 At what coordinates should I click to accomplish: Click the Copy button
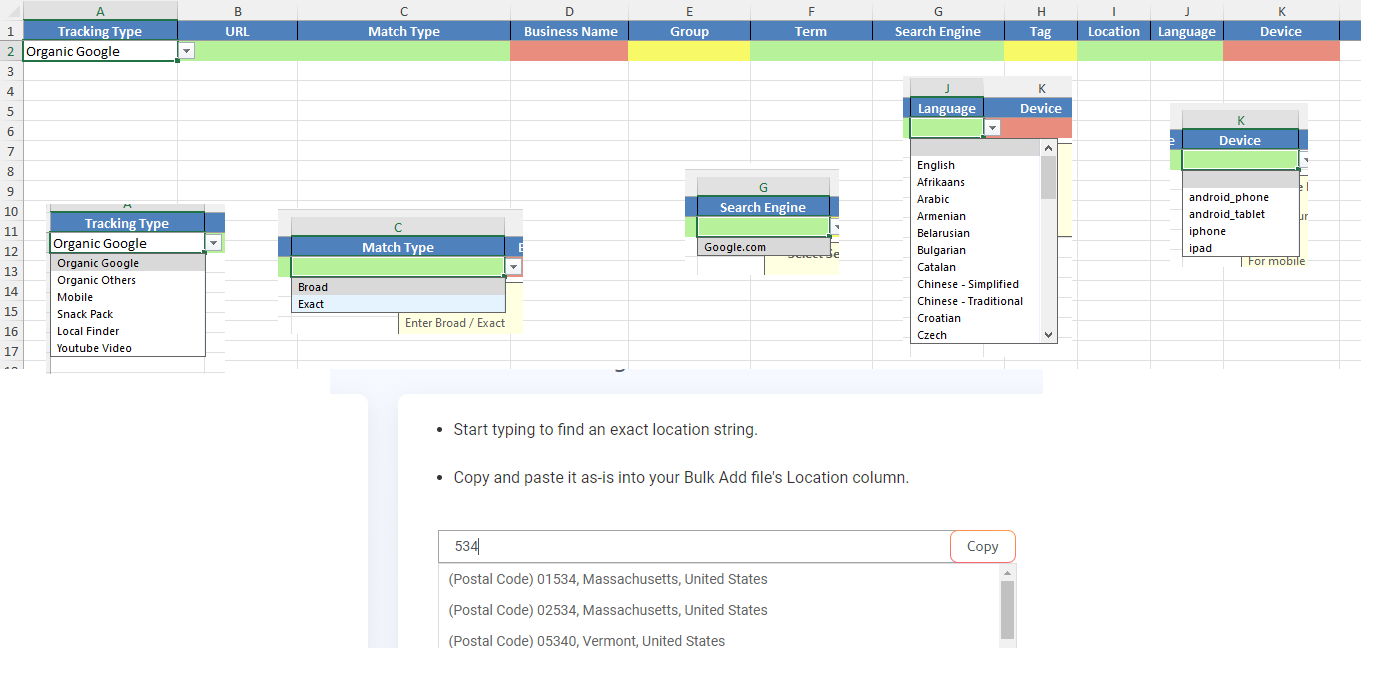pos(982,547)
